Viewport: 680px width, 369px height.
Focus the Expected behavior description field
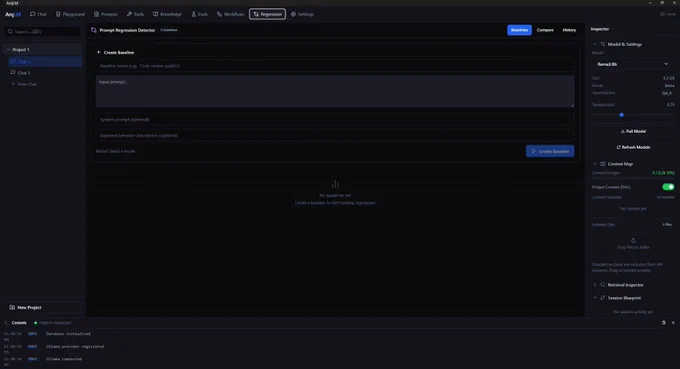[335, 135]
